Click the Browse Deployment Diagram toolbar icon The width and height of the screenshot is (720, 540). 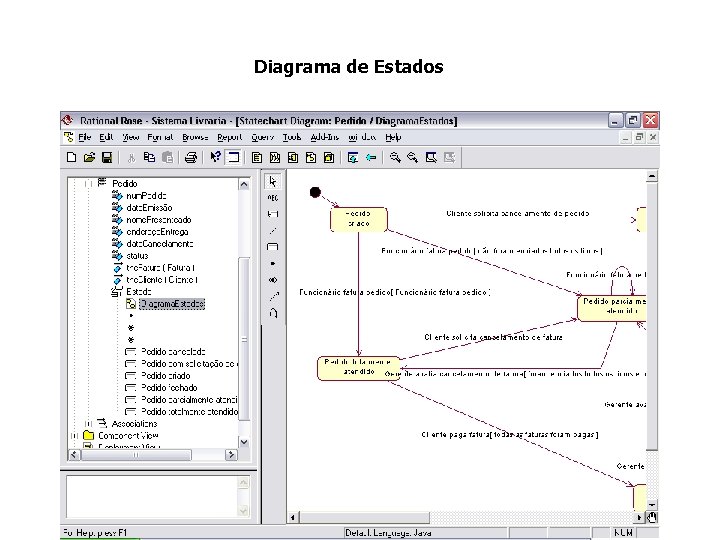tap(329, 158)
